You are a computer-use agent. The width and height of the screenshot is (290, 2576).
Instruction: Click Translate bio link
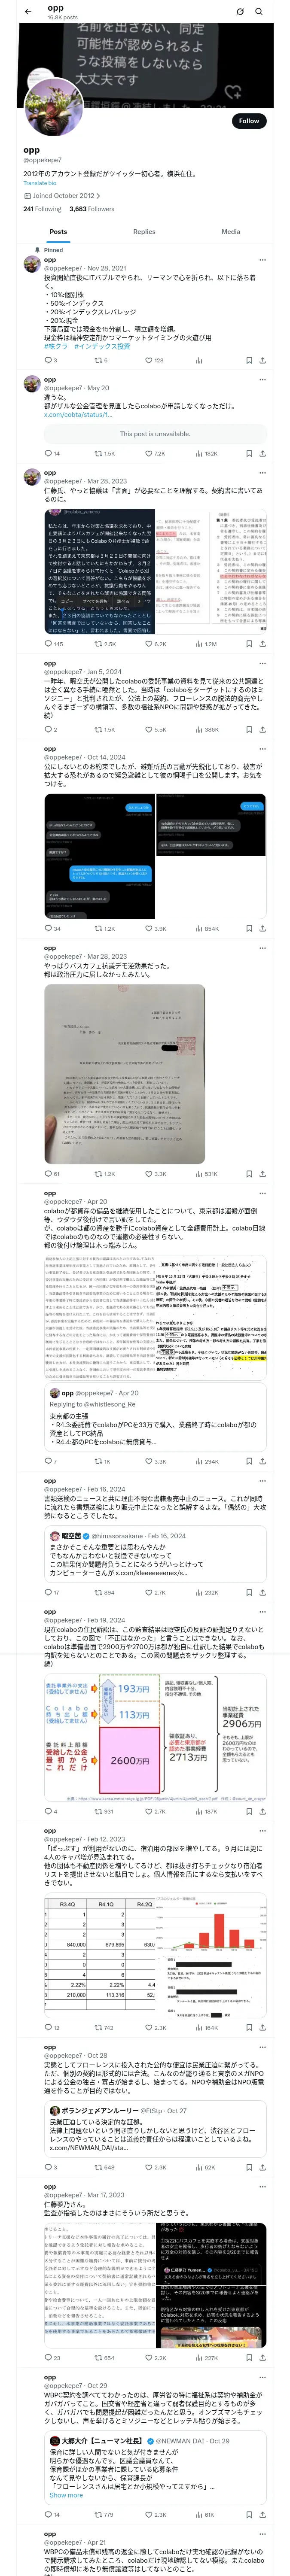click(x=40, y=183)
